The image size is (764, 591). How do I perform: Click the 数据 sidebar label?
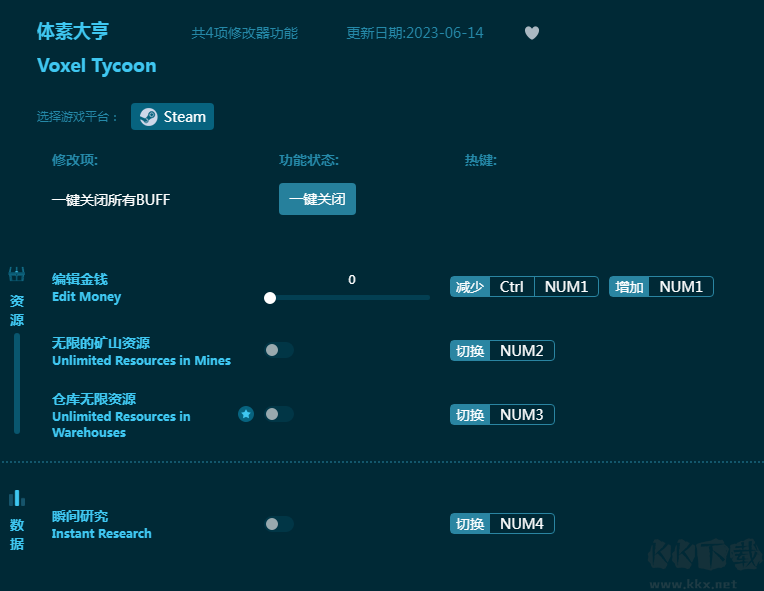click(17, 534)
